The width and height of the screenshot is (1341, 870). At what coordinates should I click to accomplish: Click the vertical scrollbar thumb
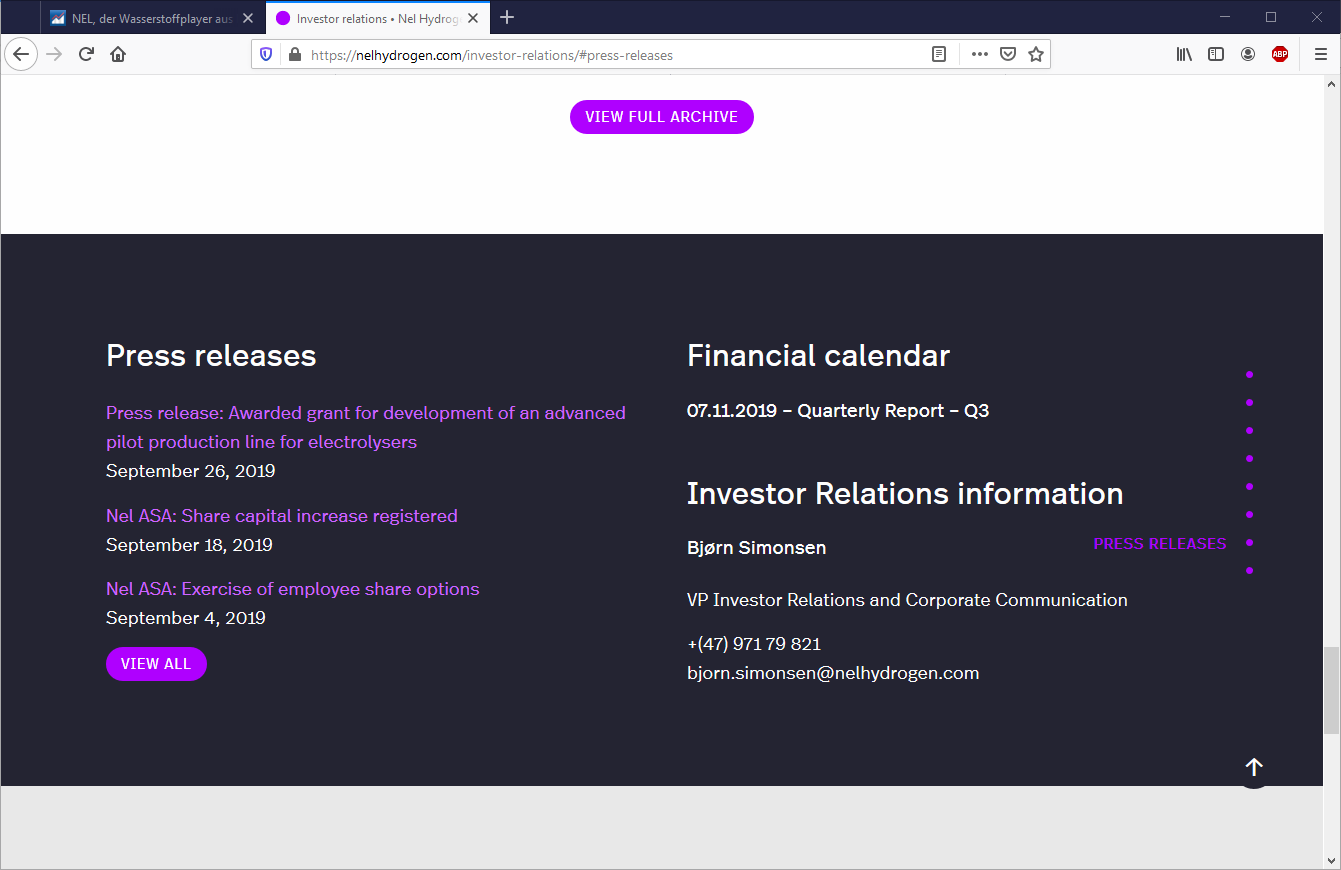(x=1331, y=691)
